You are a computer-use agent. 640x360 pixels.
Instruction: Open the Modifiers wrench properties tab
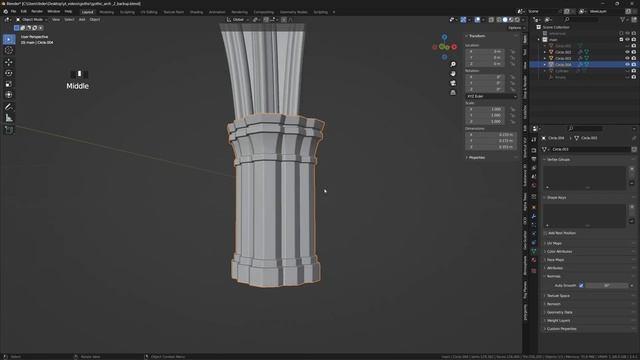[x=533, y=216]
